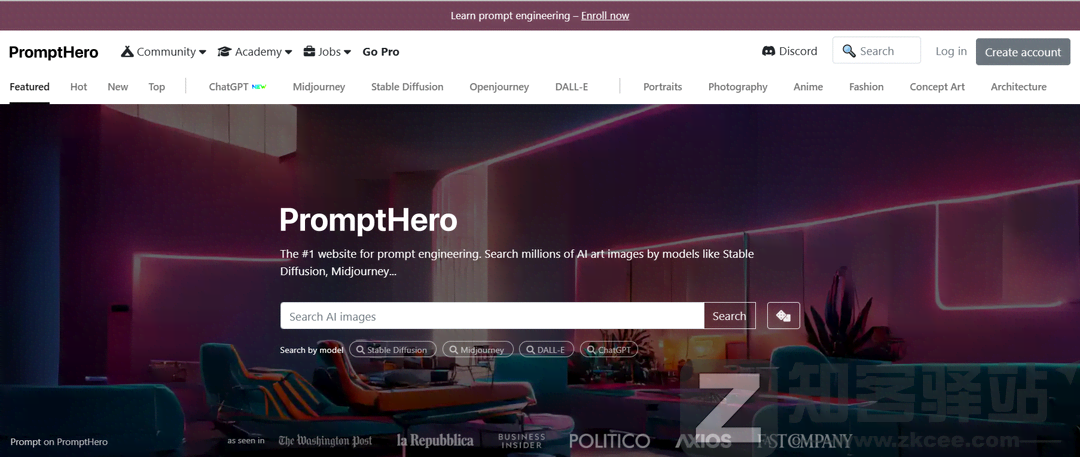Open the Academy dropdown menu
The image size is (1080, 457).
255,52
